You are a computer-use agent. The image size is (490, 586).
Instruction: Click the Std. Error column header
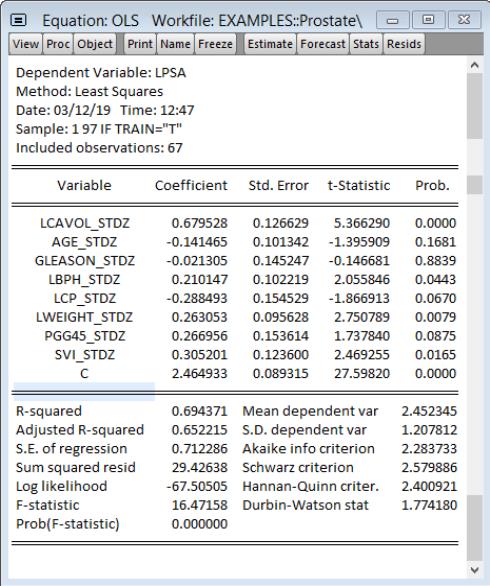[278, 185]
